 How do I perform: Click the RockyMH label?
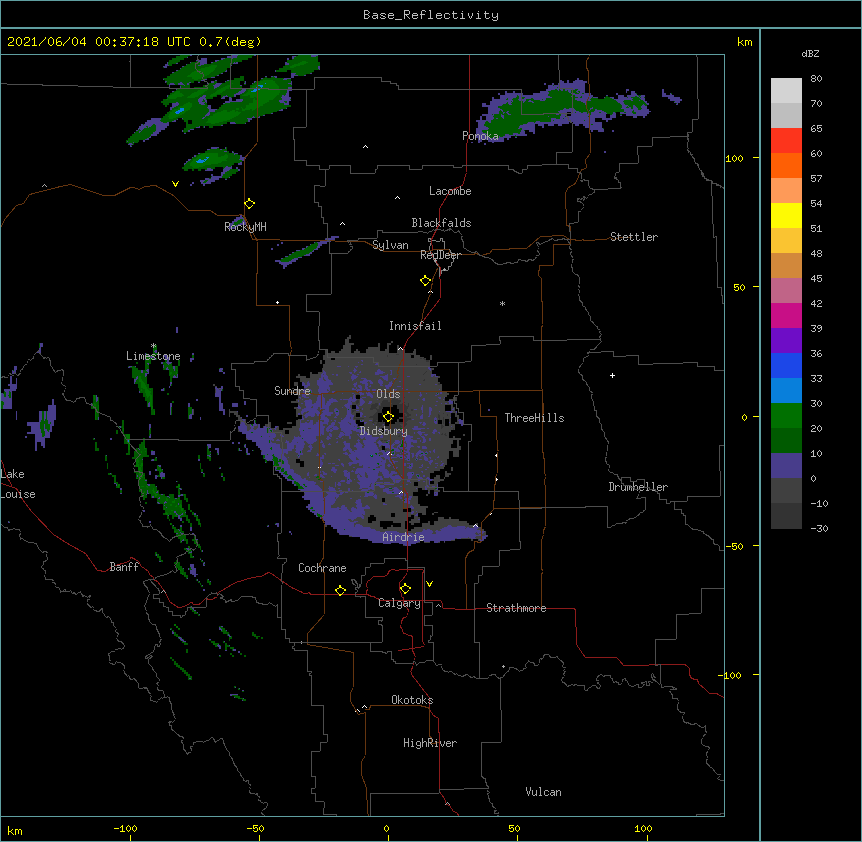tap(245, 227)
